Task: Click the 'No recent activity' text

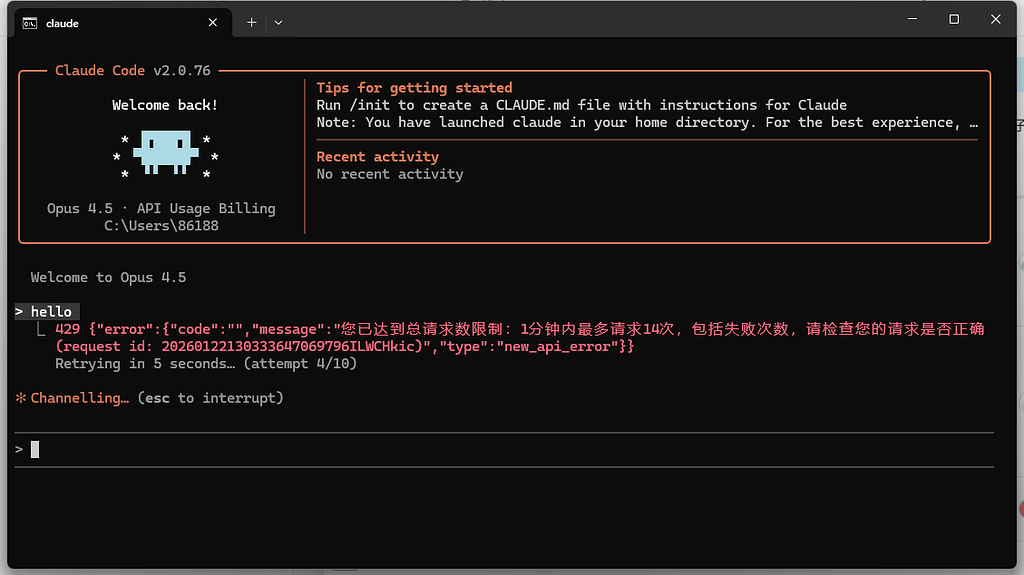Action: (x=390, y=174)
